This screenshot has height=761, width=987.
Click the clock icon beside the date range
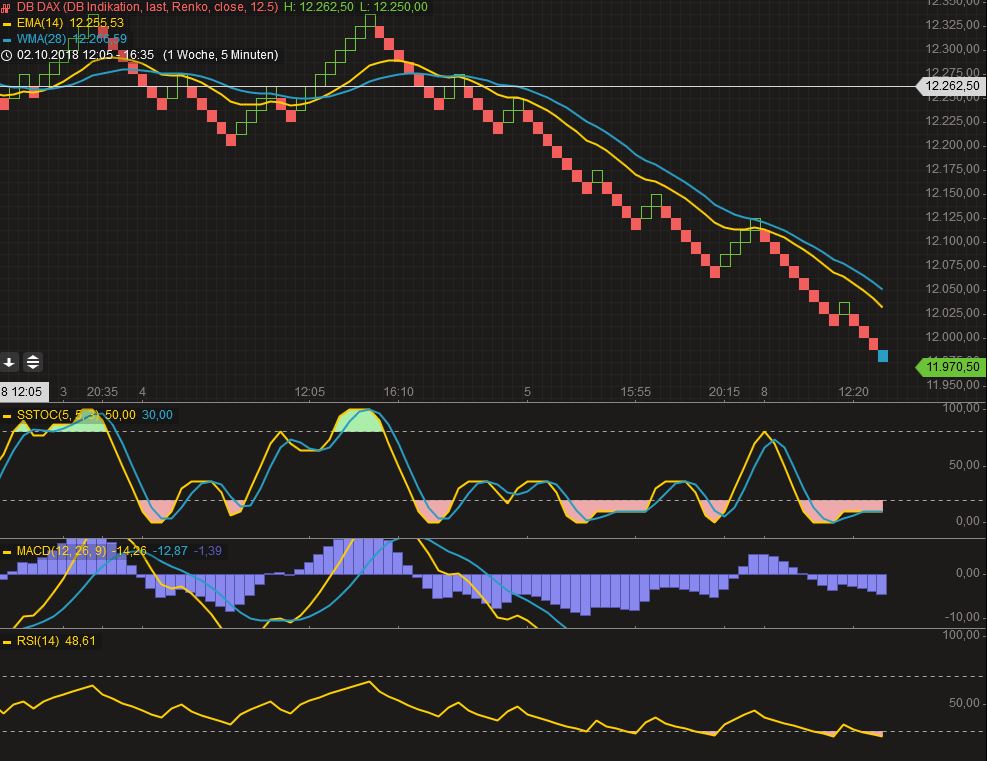(x=6, y=56)
